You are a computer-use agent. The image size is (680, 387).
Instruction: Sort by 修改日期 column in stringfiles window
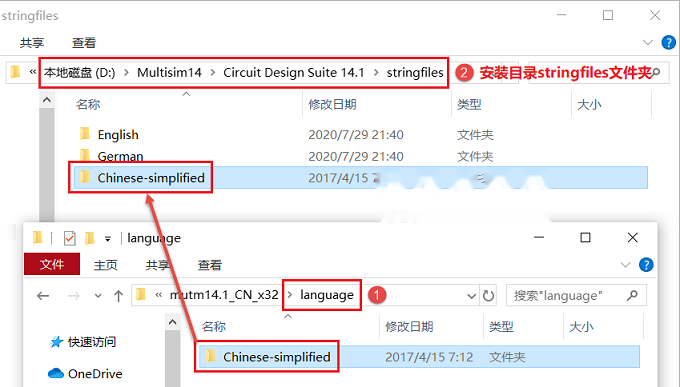click(332, 105)
